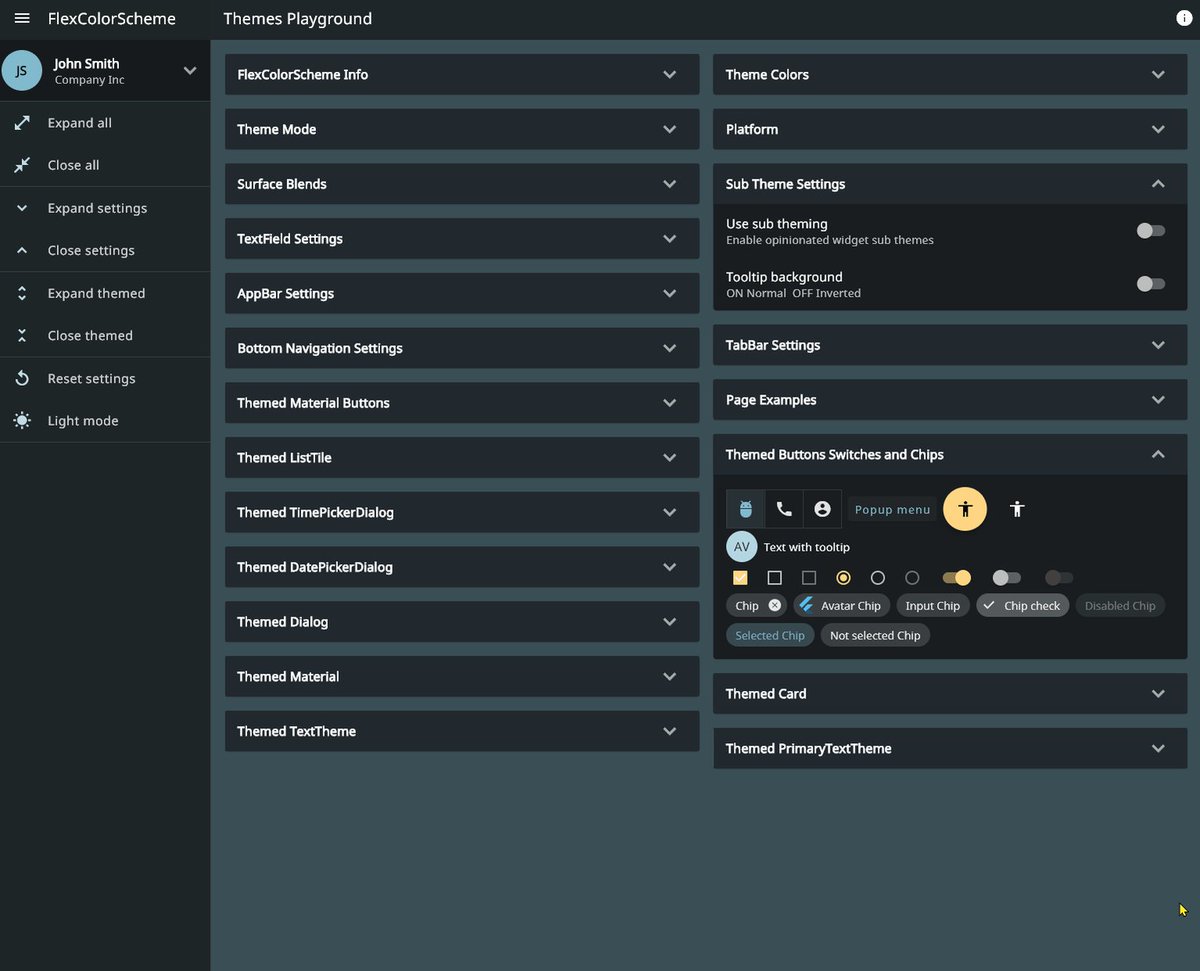This screenshot has width=1200, height=971.
Task: Click Text with tooltip label
Action: [x=807, y=547]
